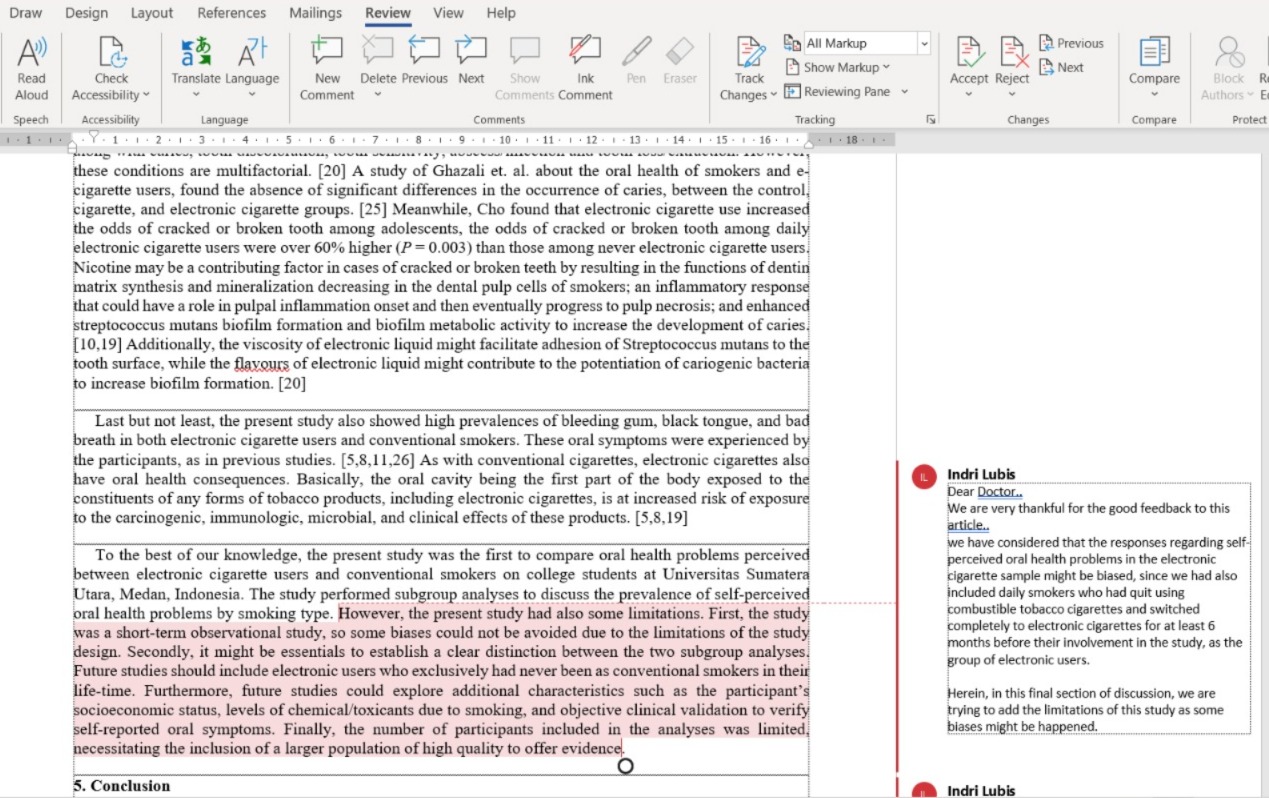
Task: Click the 'P = 0.003' value in the text
Action: click(431, 248)
